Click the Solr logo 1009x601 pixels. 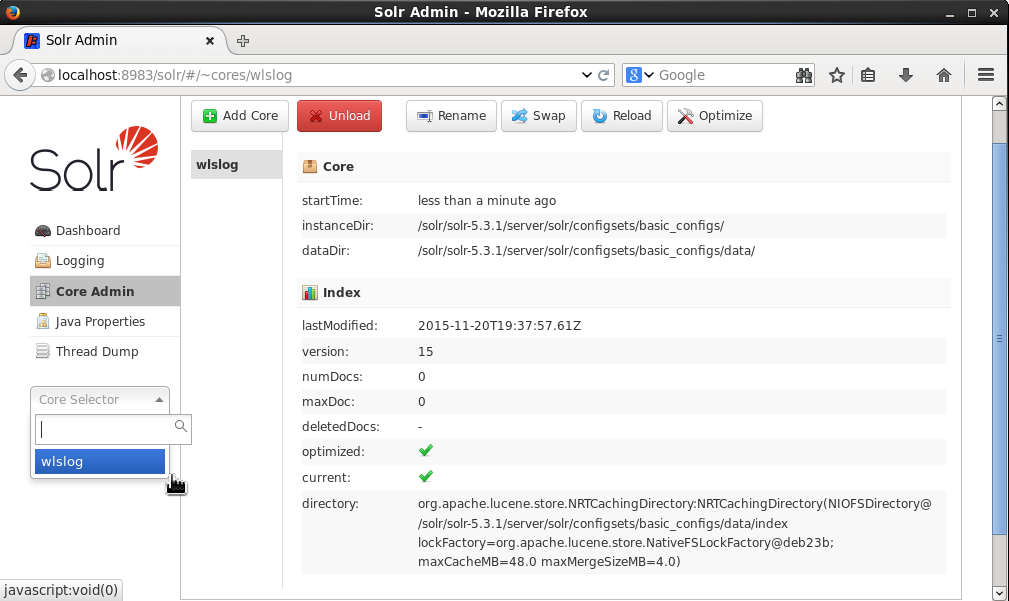(x=94, y=159)
